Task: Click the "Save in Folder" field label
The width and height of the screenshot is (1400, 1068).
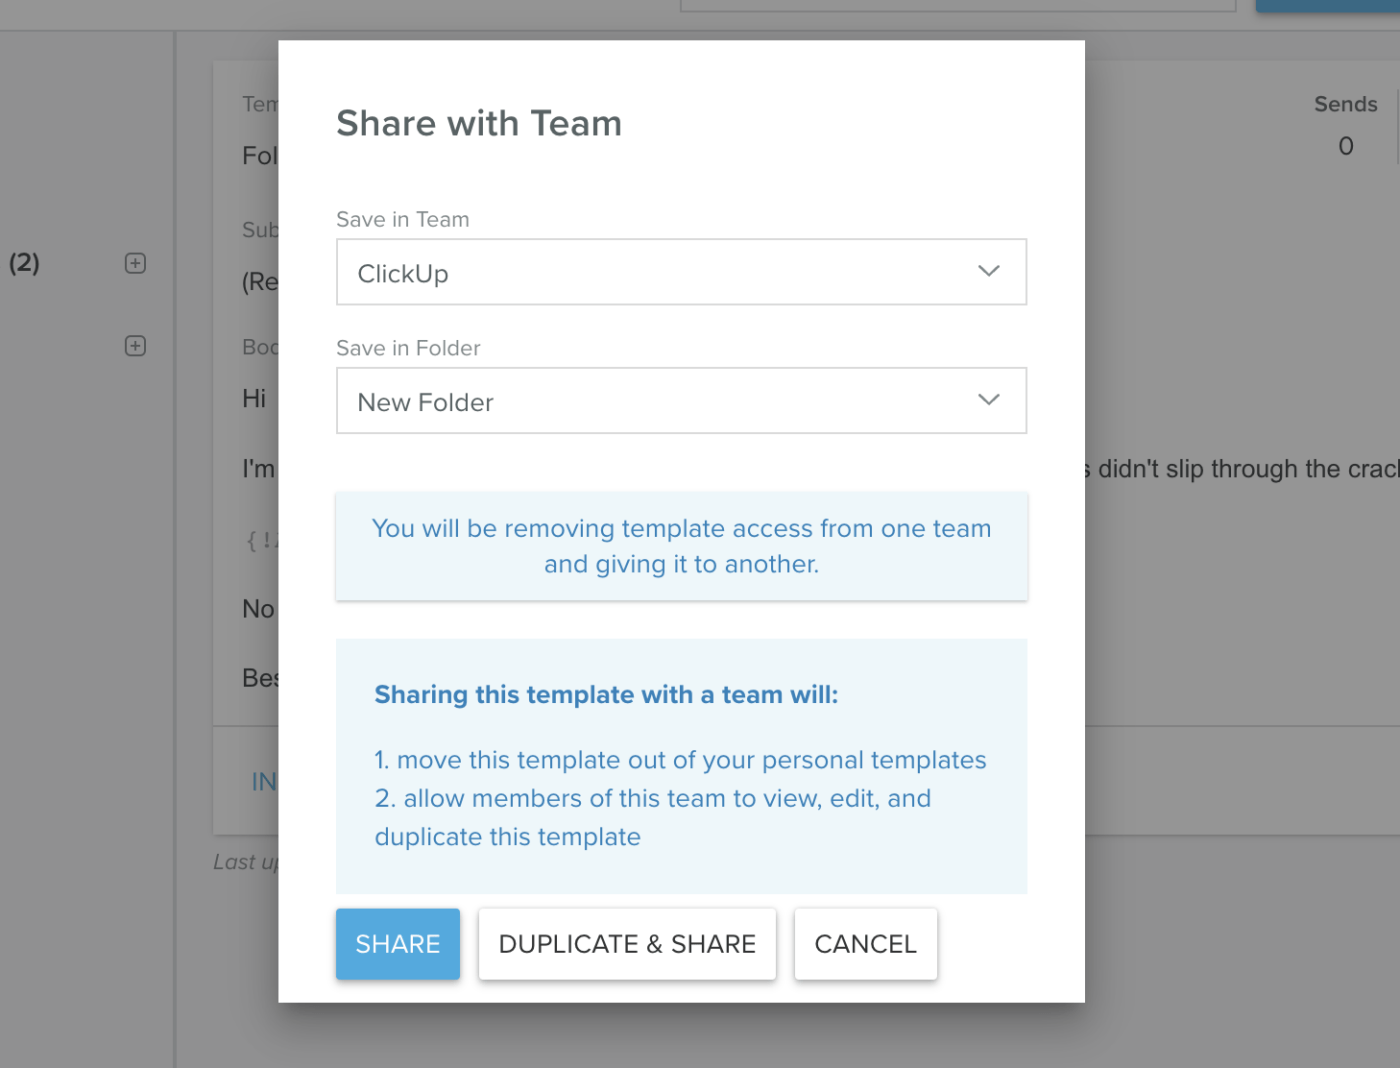Action: pyautogui.click(x=408, y=348)
